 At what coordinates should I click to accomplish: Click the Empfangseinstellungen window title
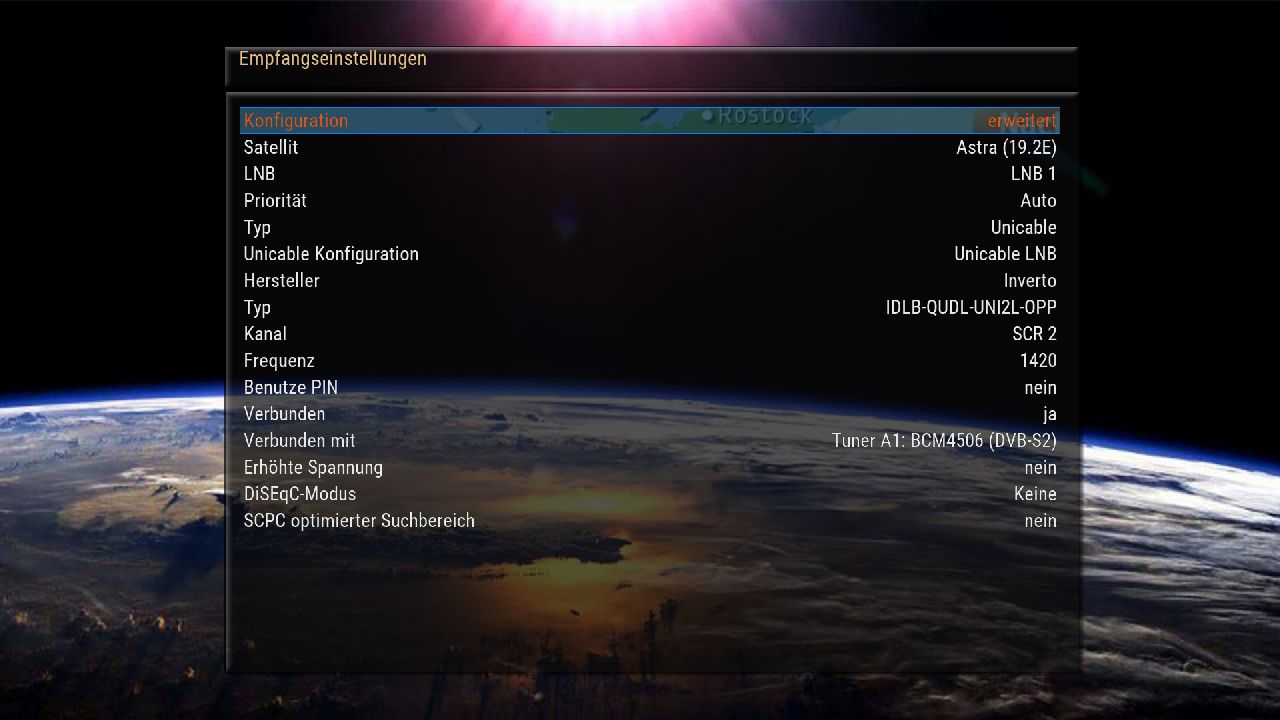point(332,59)
